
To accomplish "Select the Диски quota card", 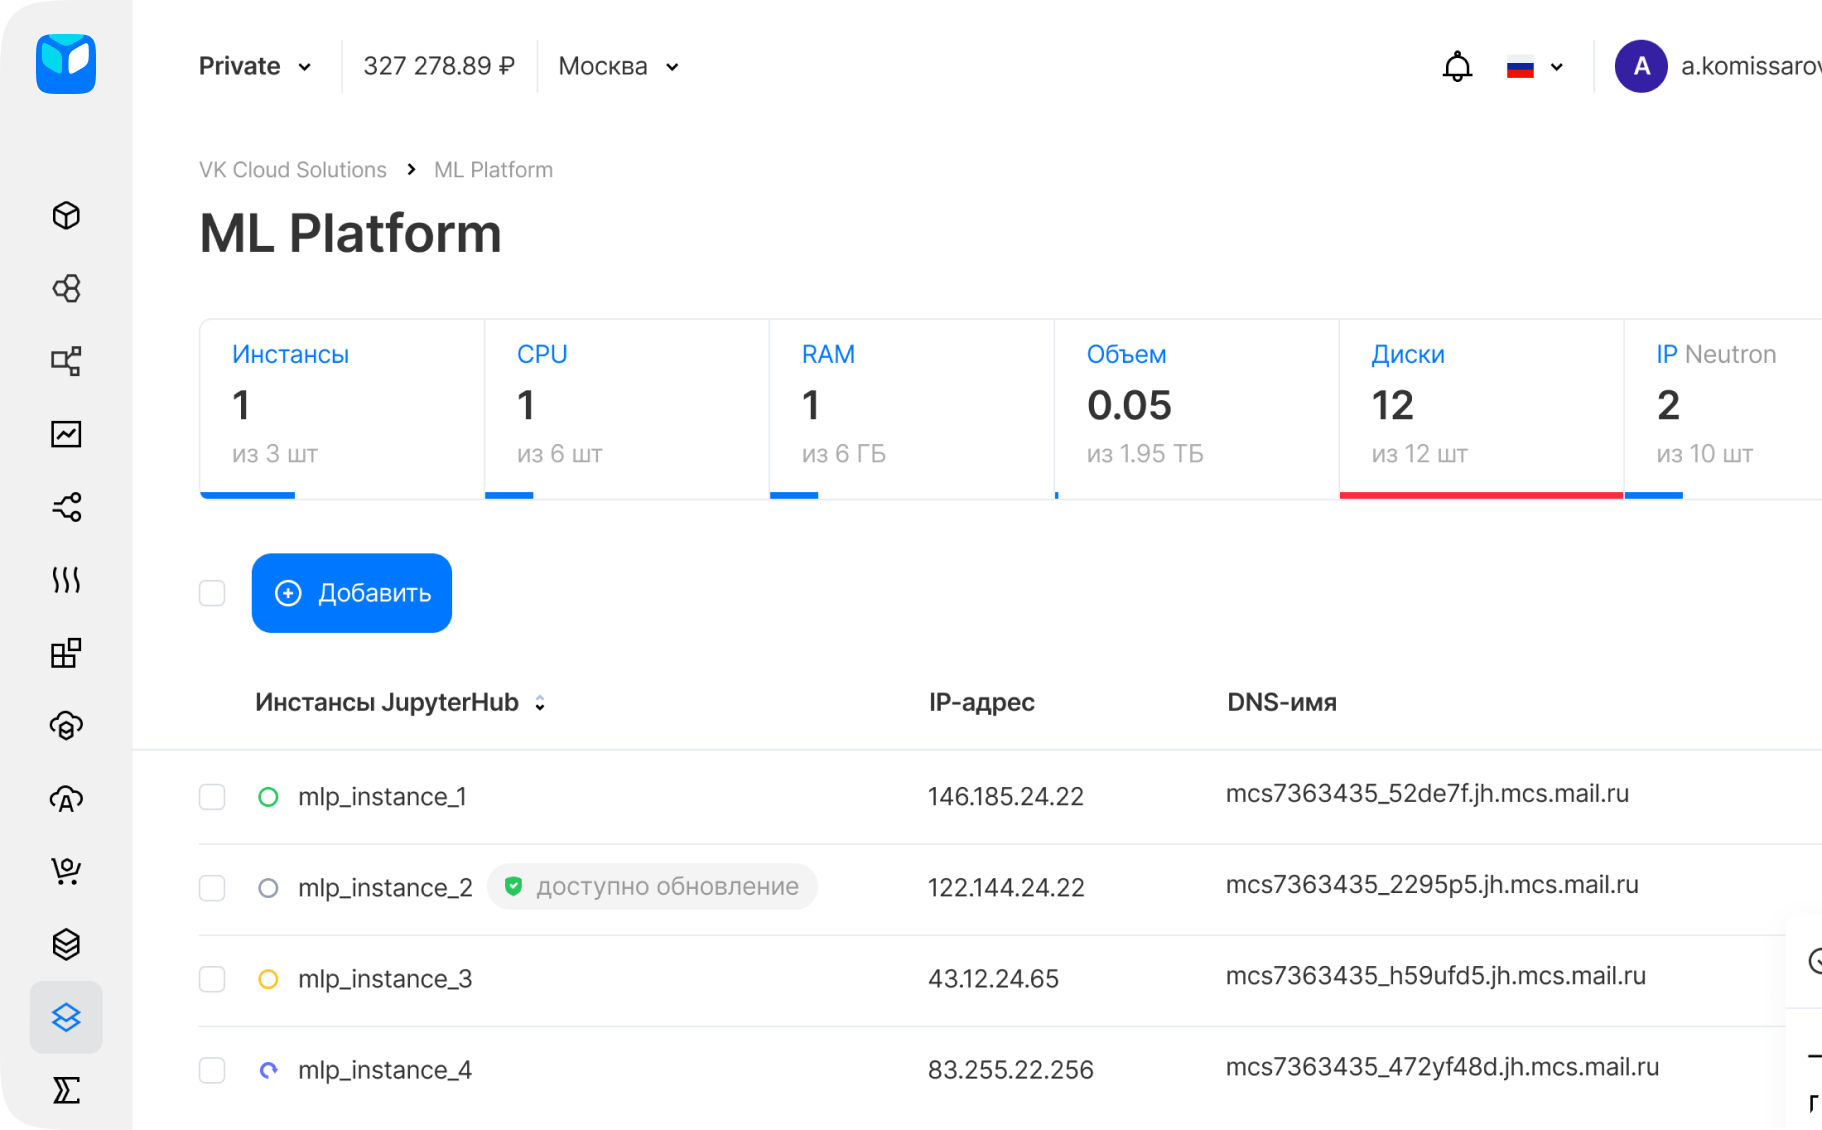I will point(1482,408).
